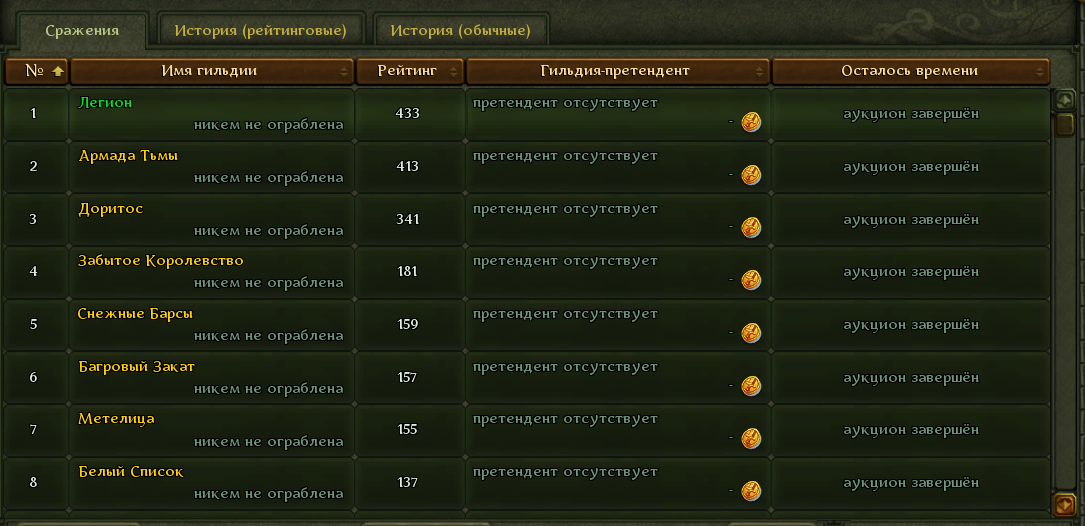
Task: Sort table by Имя гильдии column
Action: 212,71
